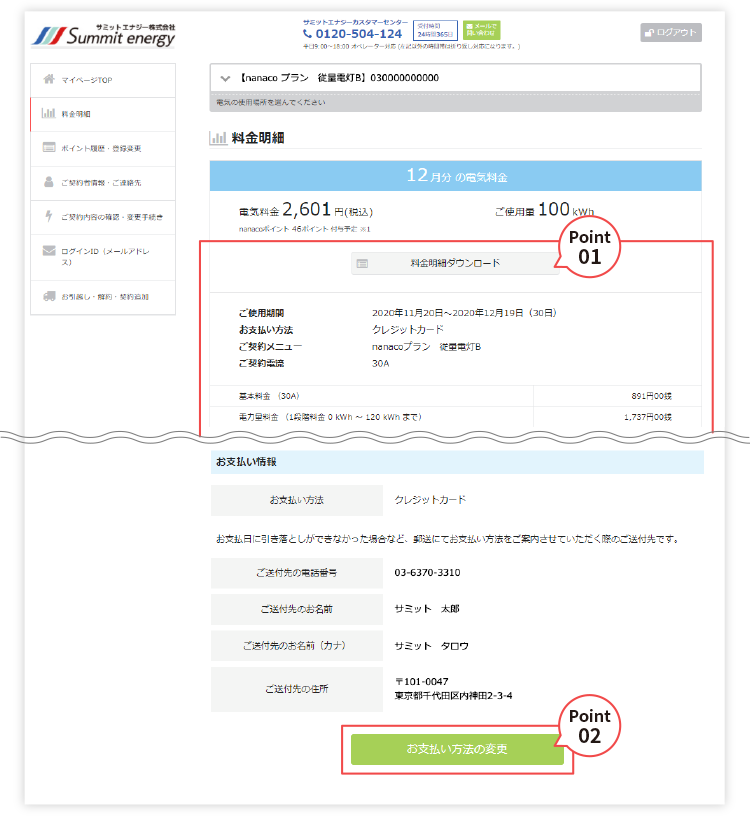The image size is (750, 816).
Task: Click the 0120-504-124 phone number
Action: tap(359, 34)
